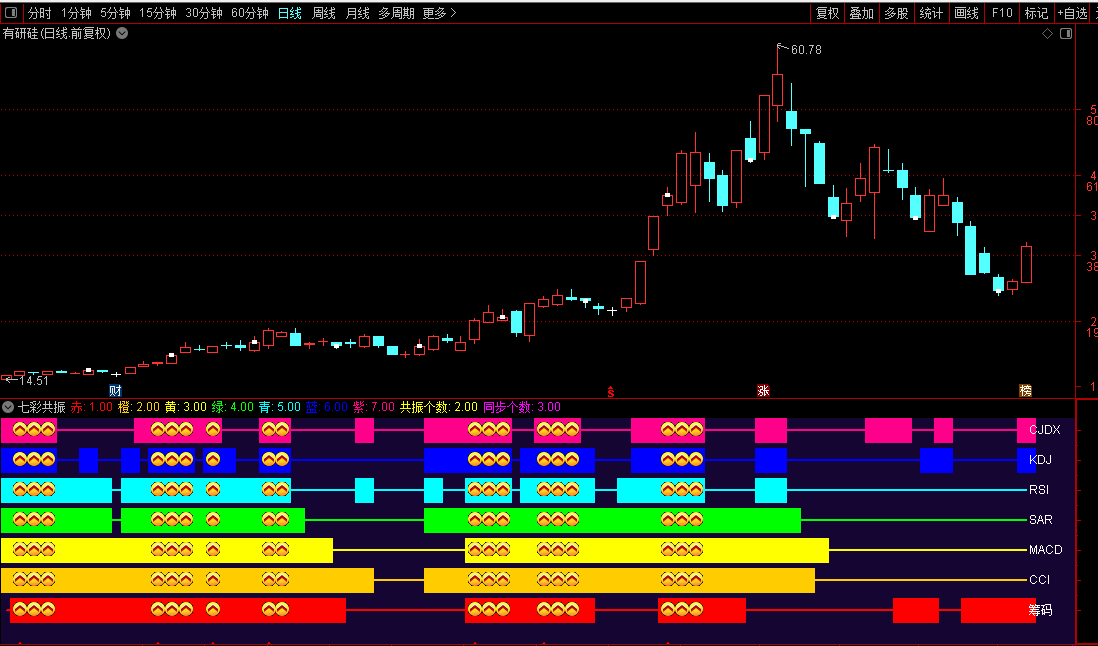Expand the 更多 periods menu
This screenshot has height=646, width=1098.
[x=439, y=13]
